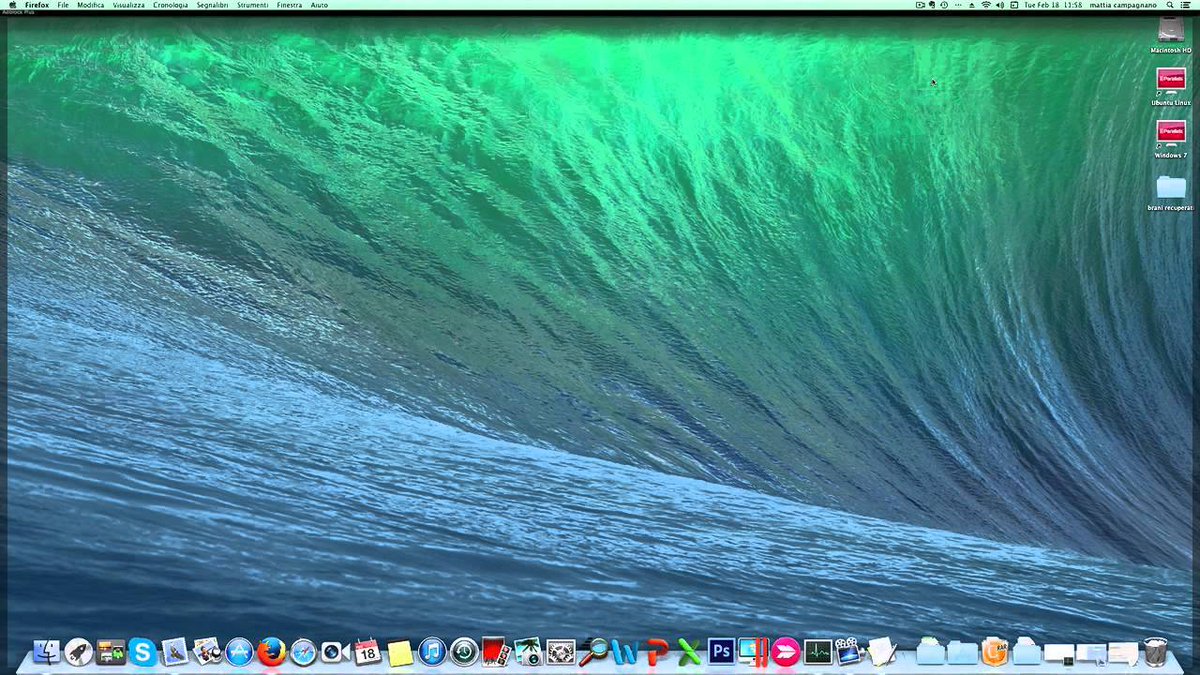Viewport: 1200px width, 675px height.
Task: Open Spotlight search magnifier in menu bar
Action: pyautogui.click(x=1170, y=5)
